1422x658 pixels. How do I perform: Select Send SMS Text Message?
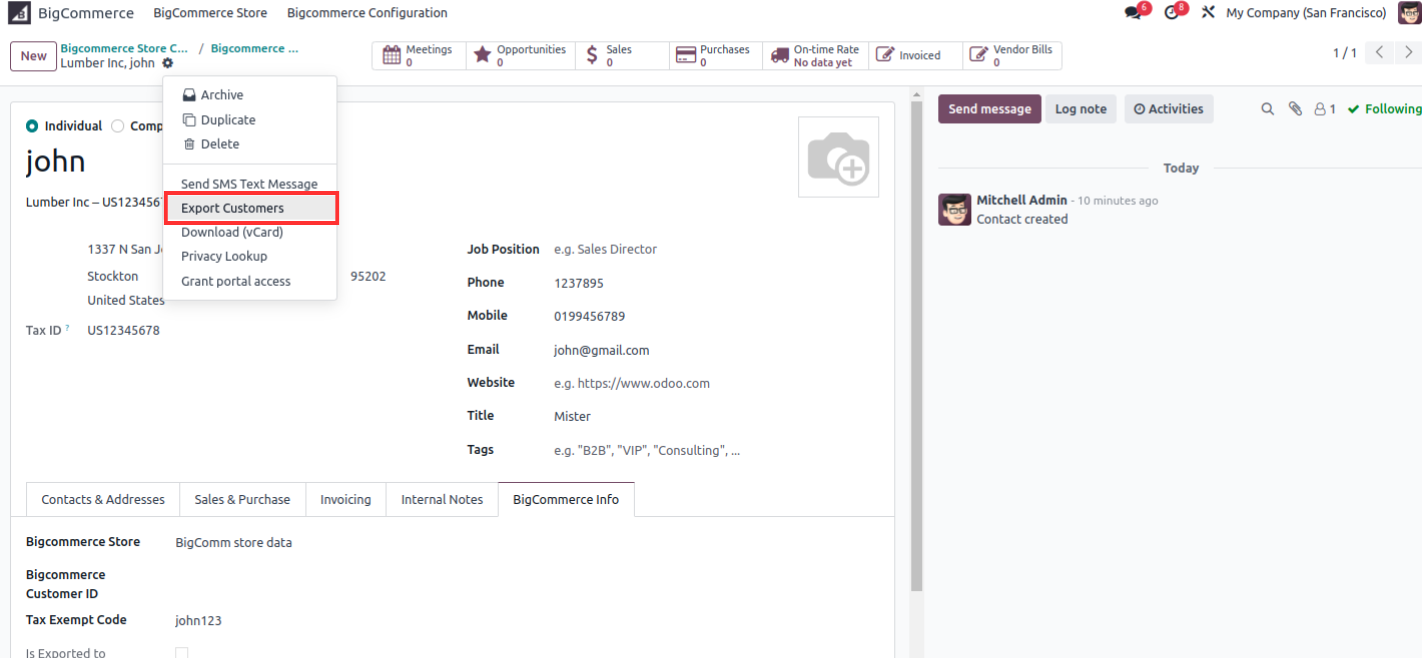coord(250,184)
